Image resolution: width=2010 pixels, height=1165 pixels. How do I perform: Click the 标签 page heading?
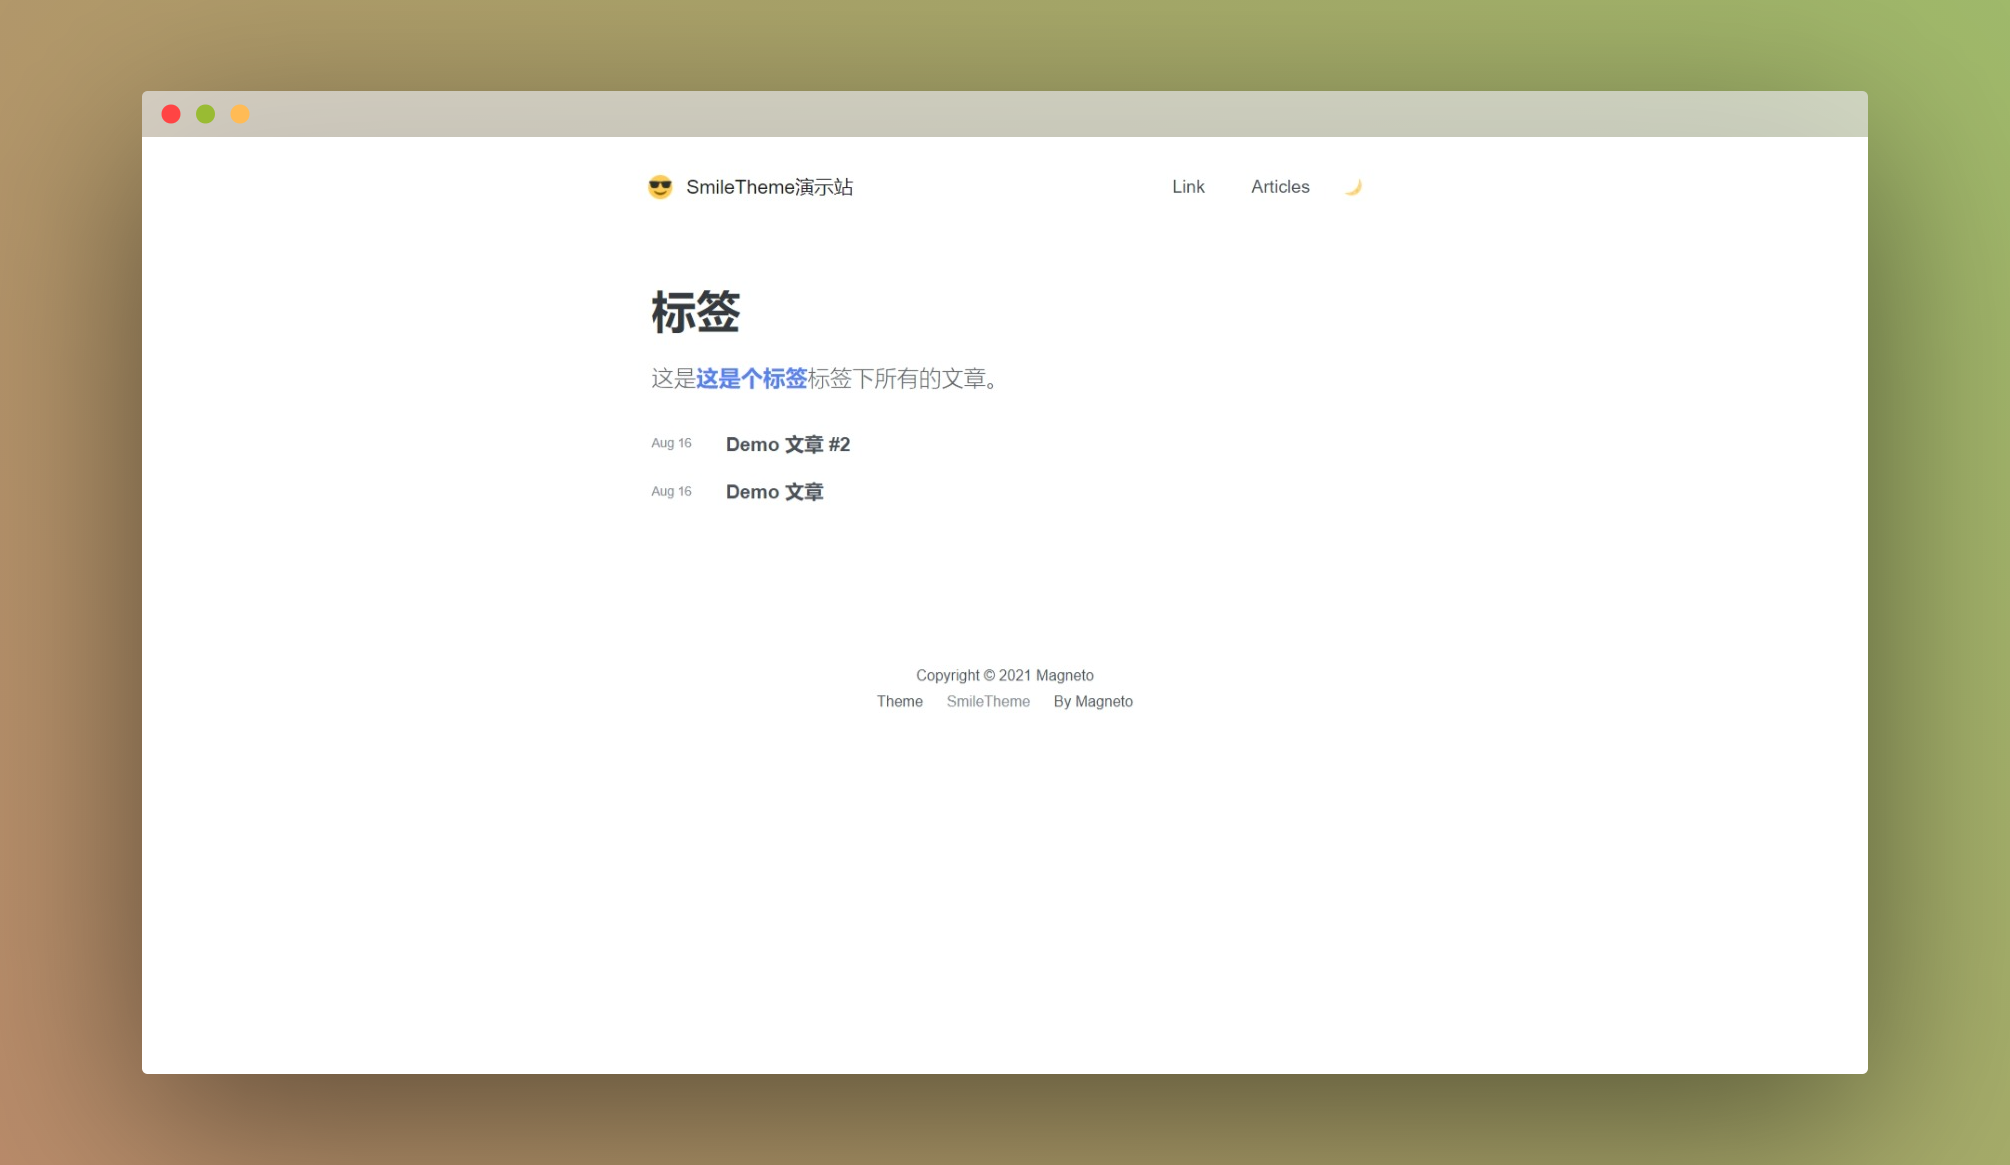coord(695,312)
